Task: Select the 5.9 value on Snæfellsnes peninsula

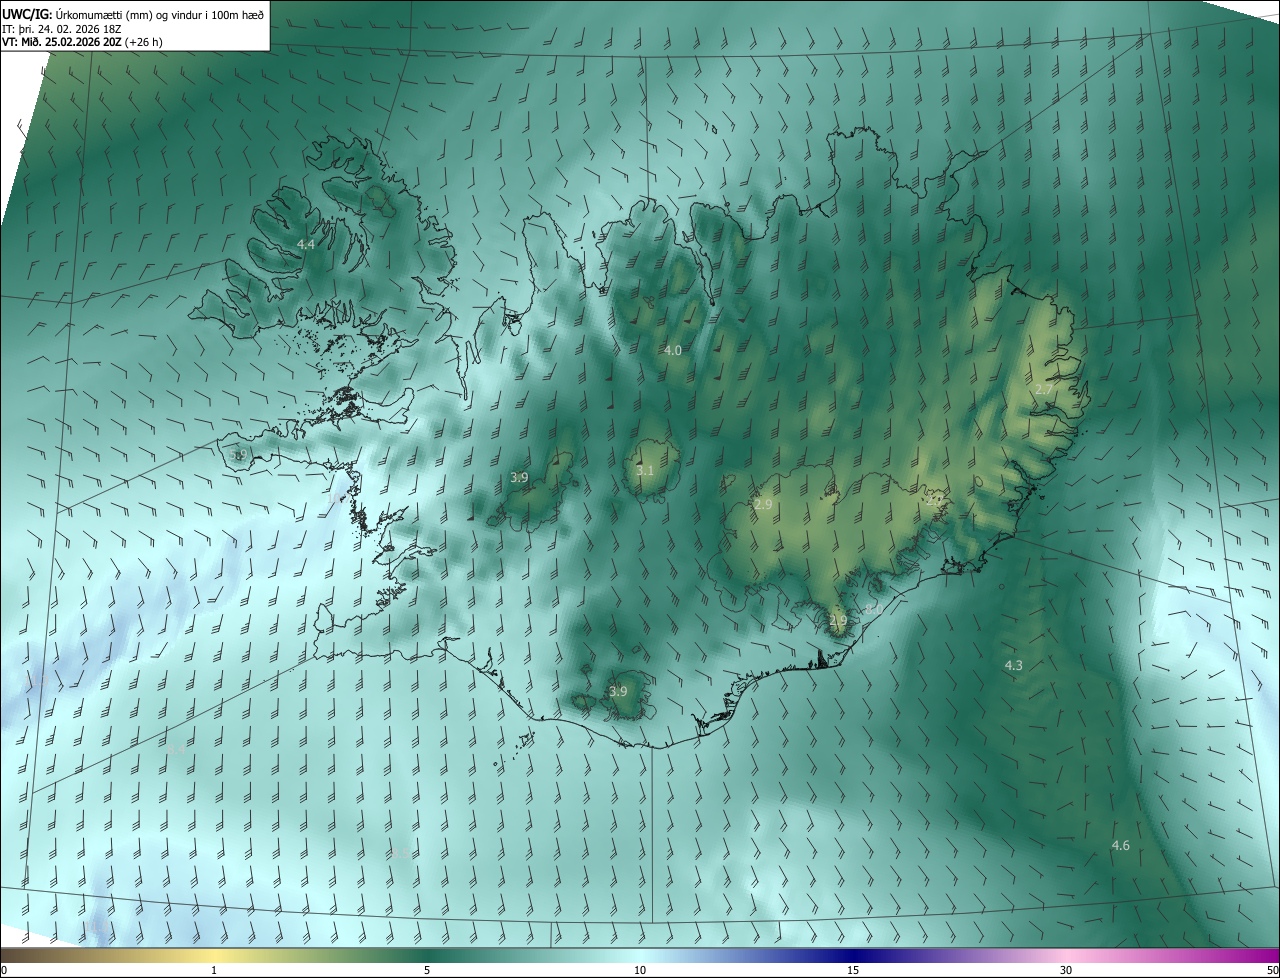Action: pos(238,454)
